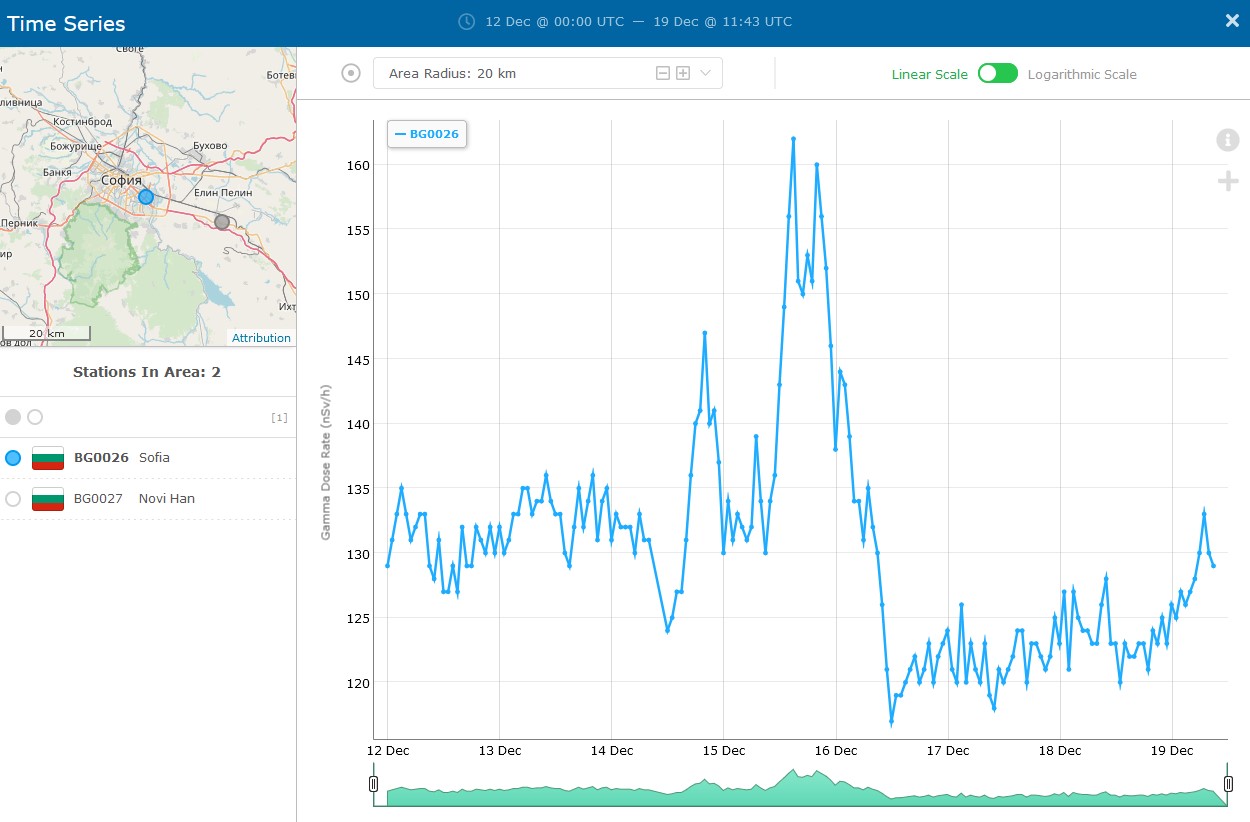Image resolution: width=1250 pixels, height=822 pixels.
Task: Open the chart info icon
Action: (1227, 140)
